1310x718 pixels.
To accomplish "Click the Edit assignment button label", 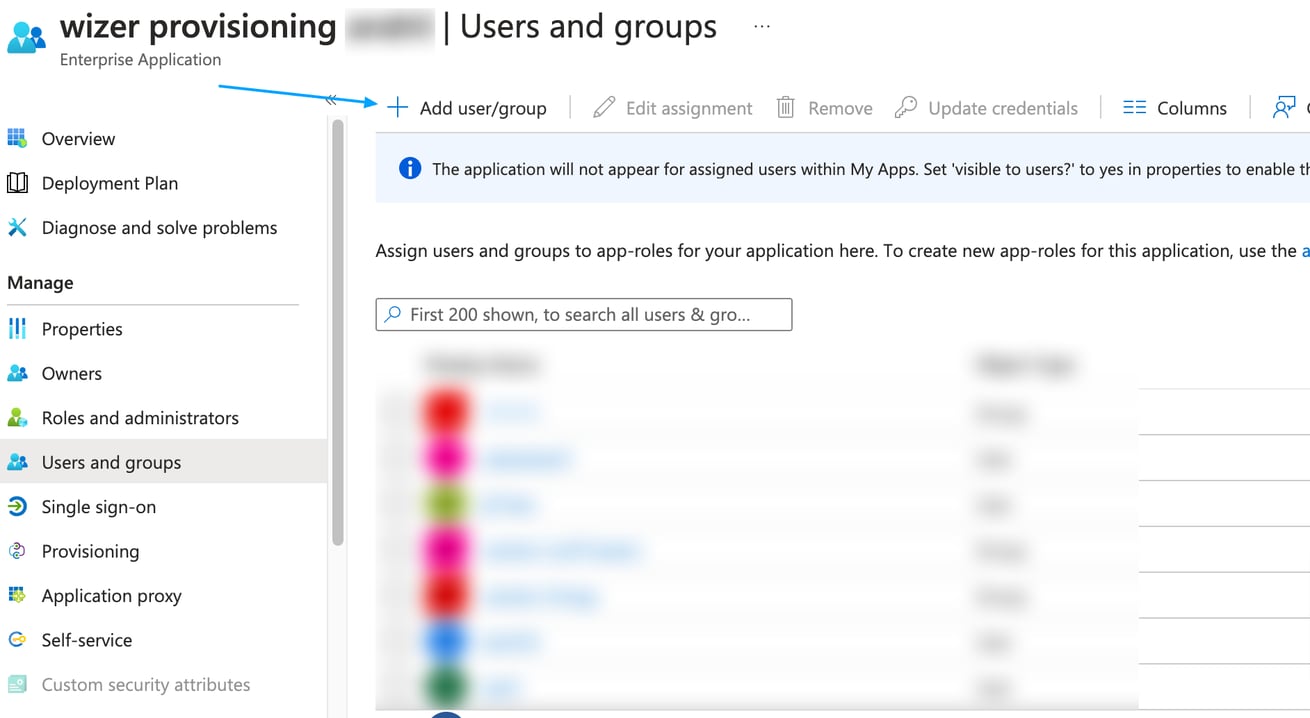I will point(689,108).
